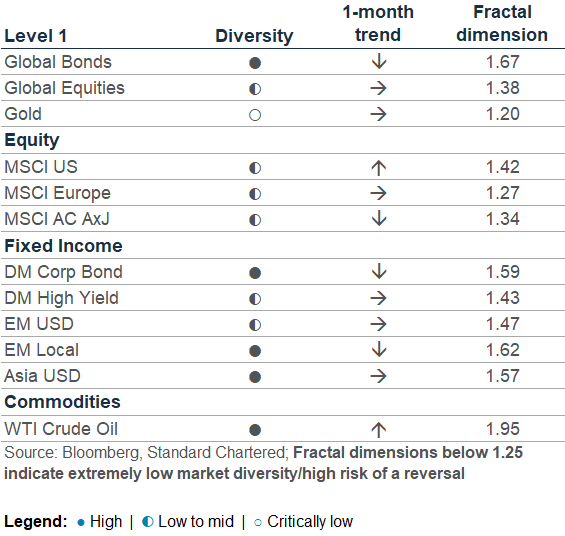Click the Global Equities half-filled diversity circle

[255, 89]
